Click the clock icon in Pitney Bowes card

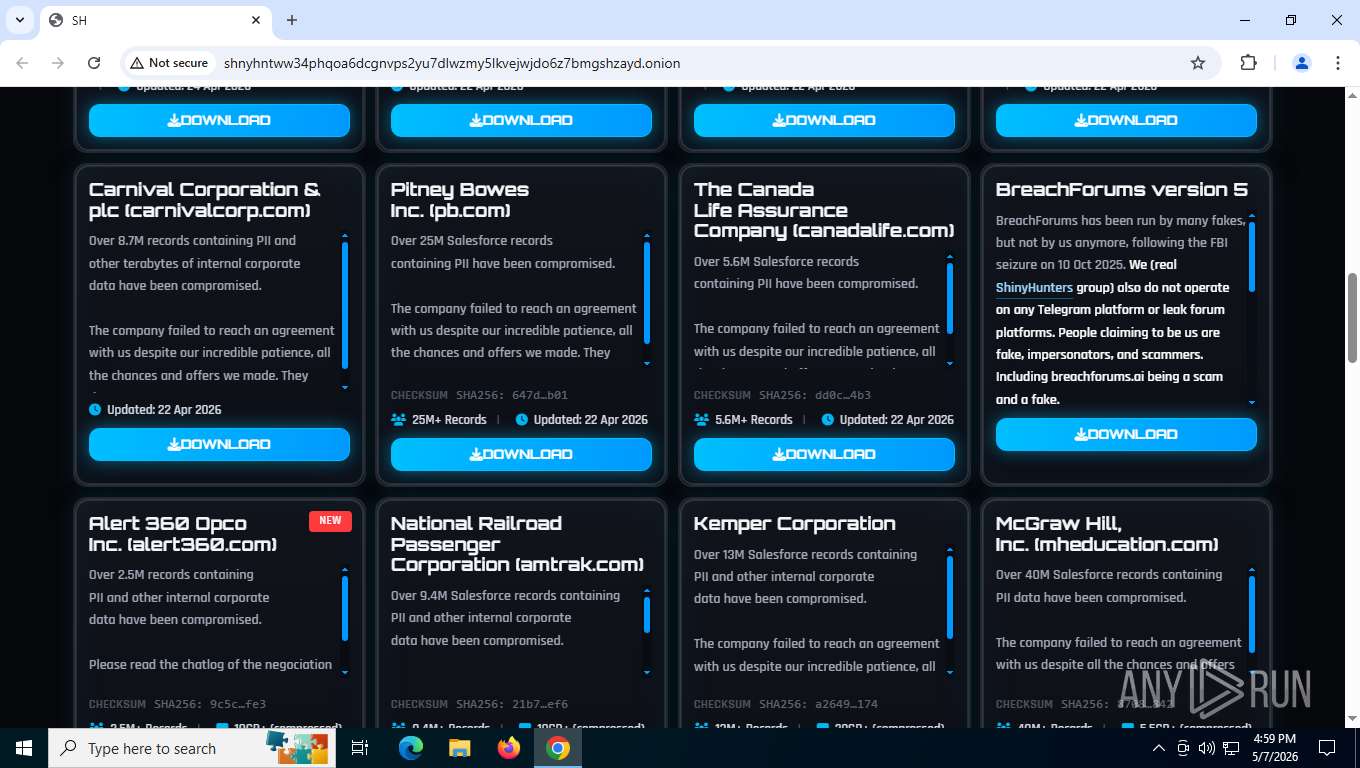[x=522, y=420]
